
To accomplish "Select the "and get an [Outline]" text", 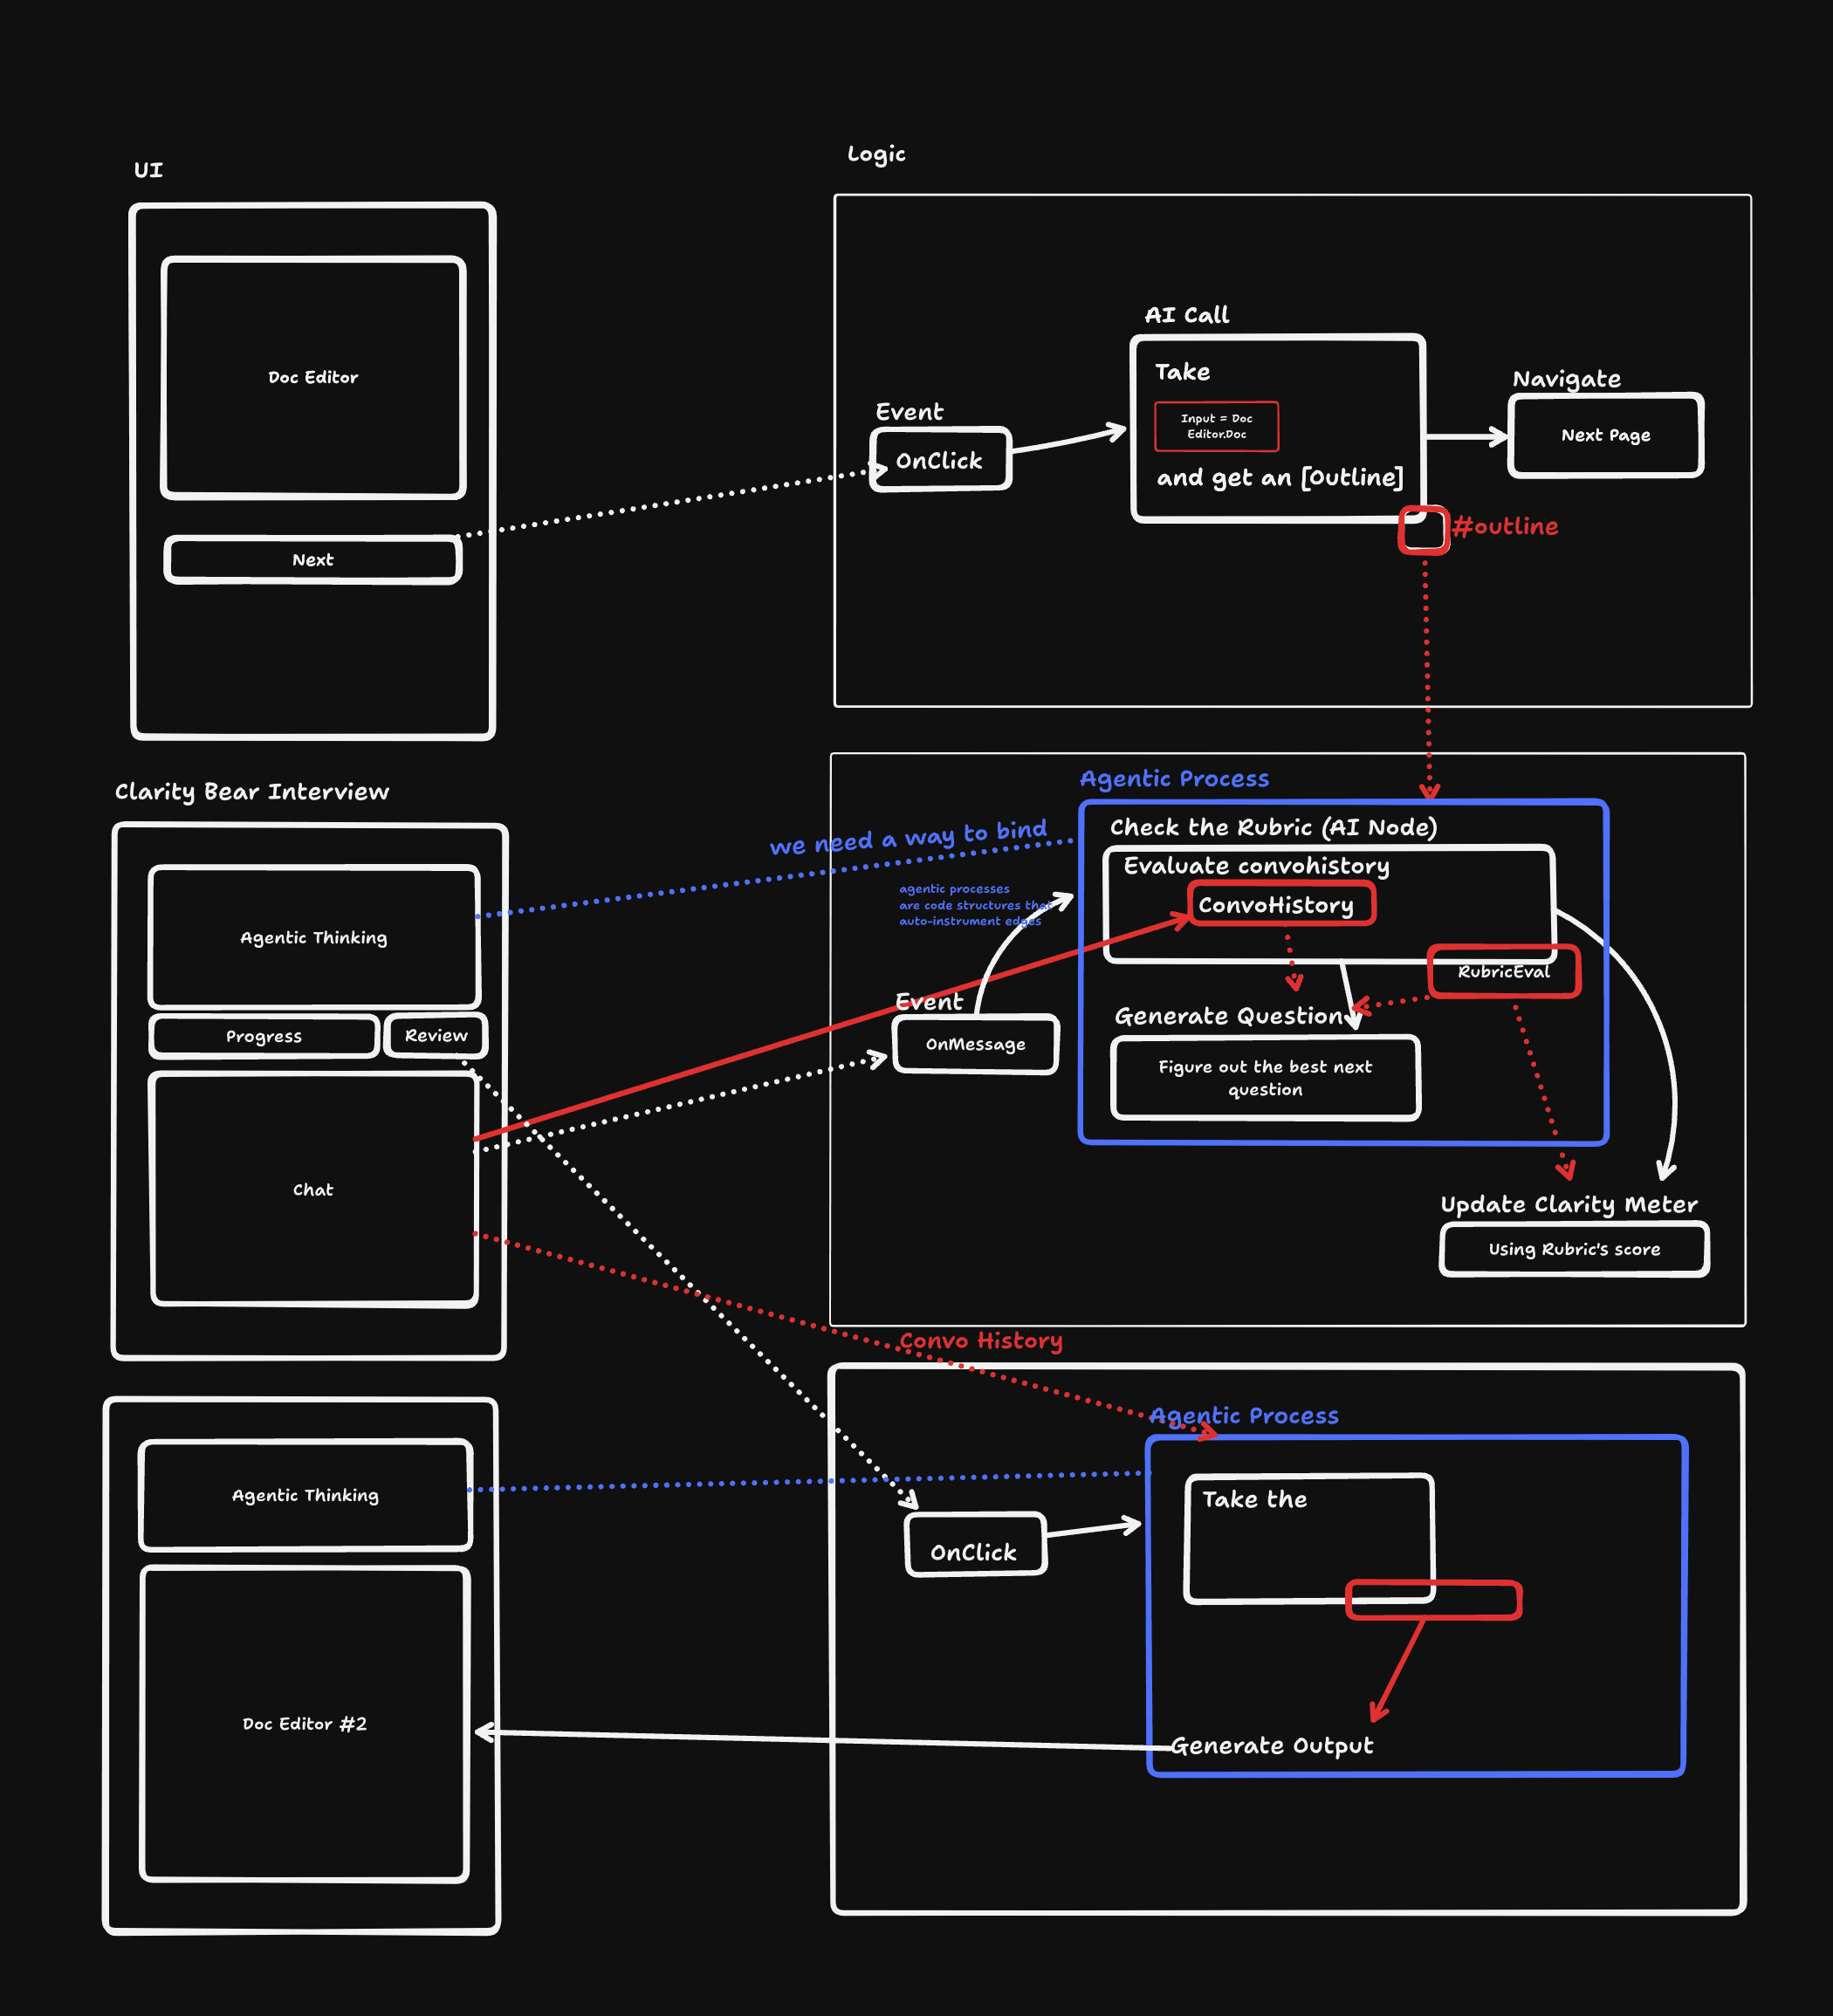I will 1280,478.
